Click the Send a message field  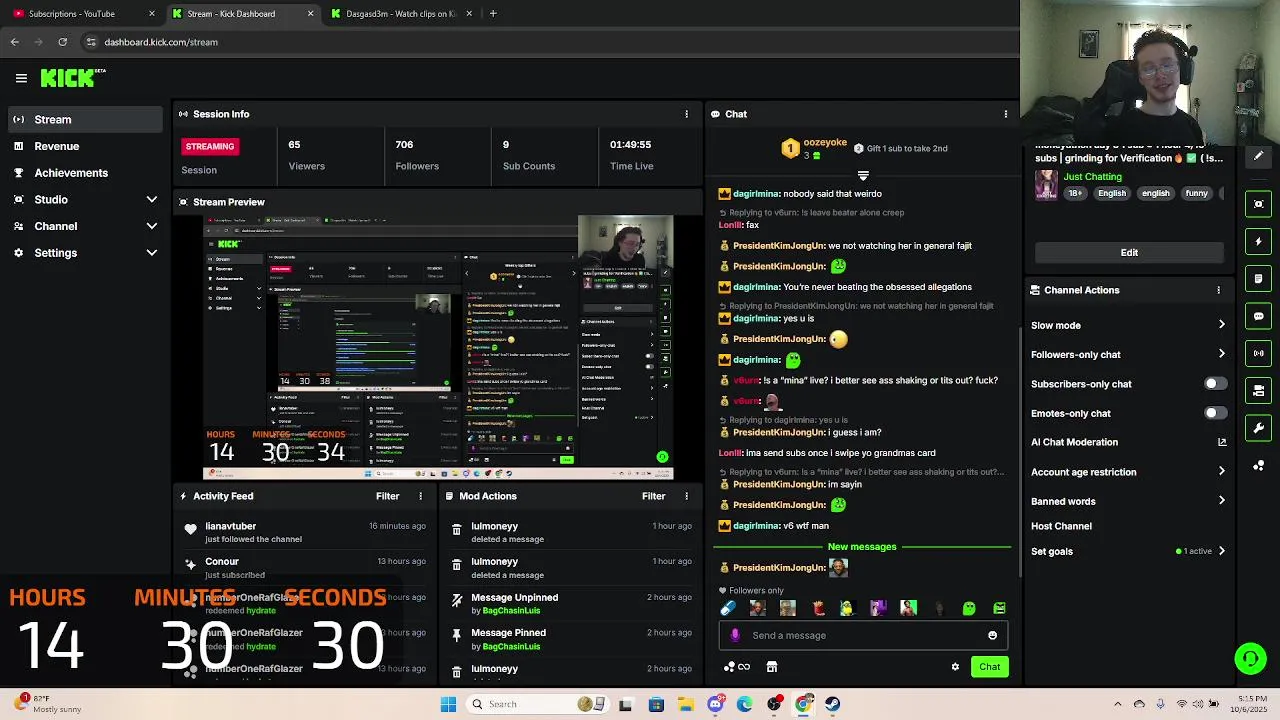[x=862, y=635]
